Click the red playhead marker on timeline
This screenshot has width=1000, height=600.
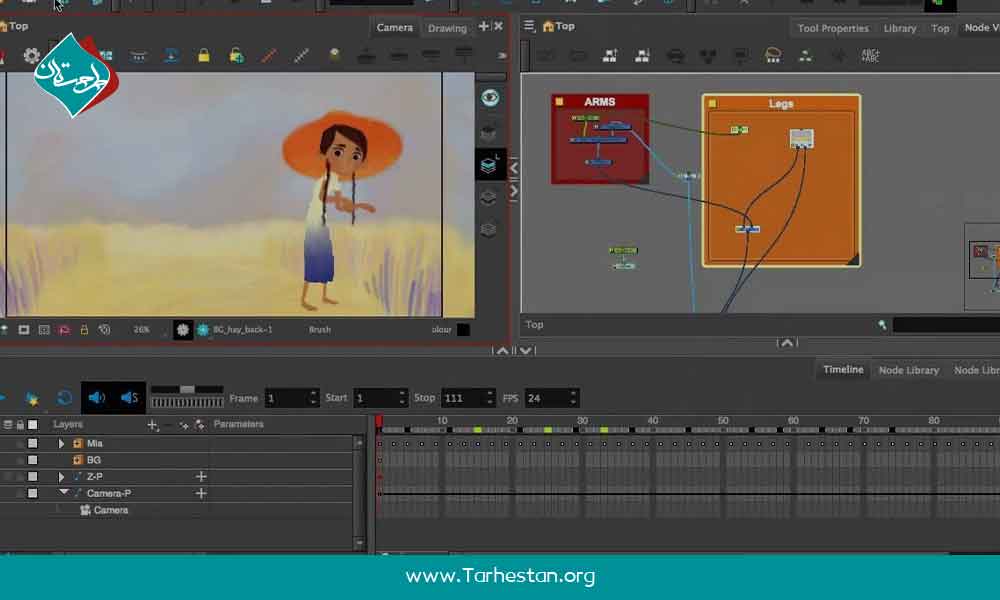tap(379, 421)
